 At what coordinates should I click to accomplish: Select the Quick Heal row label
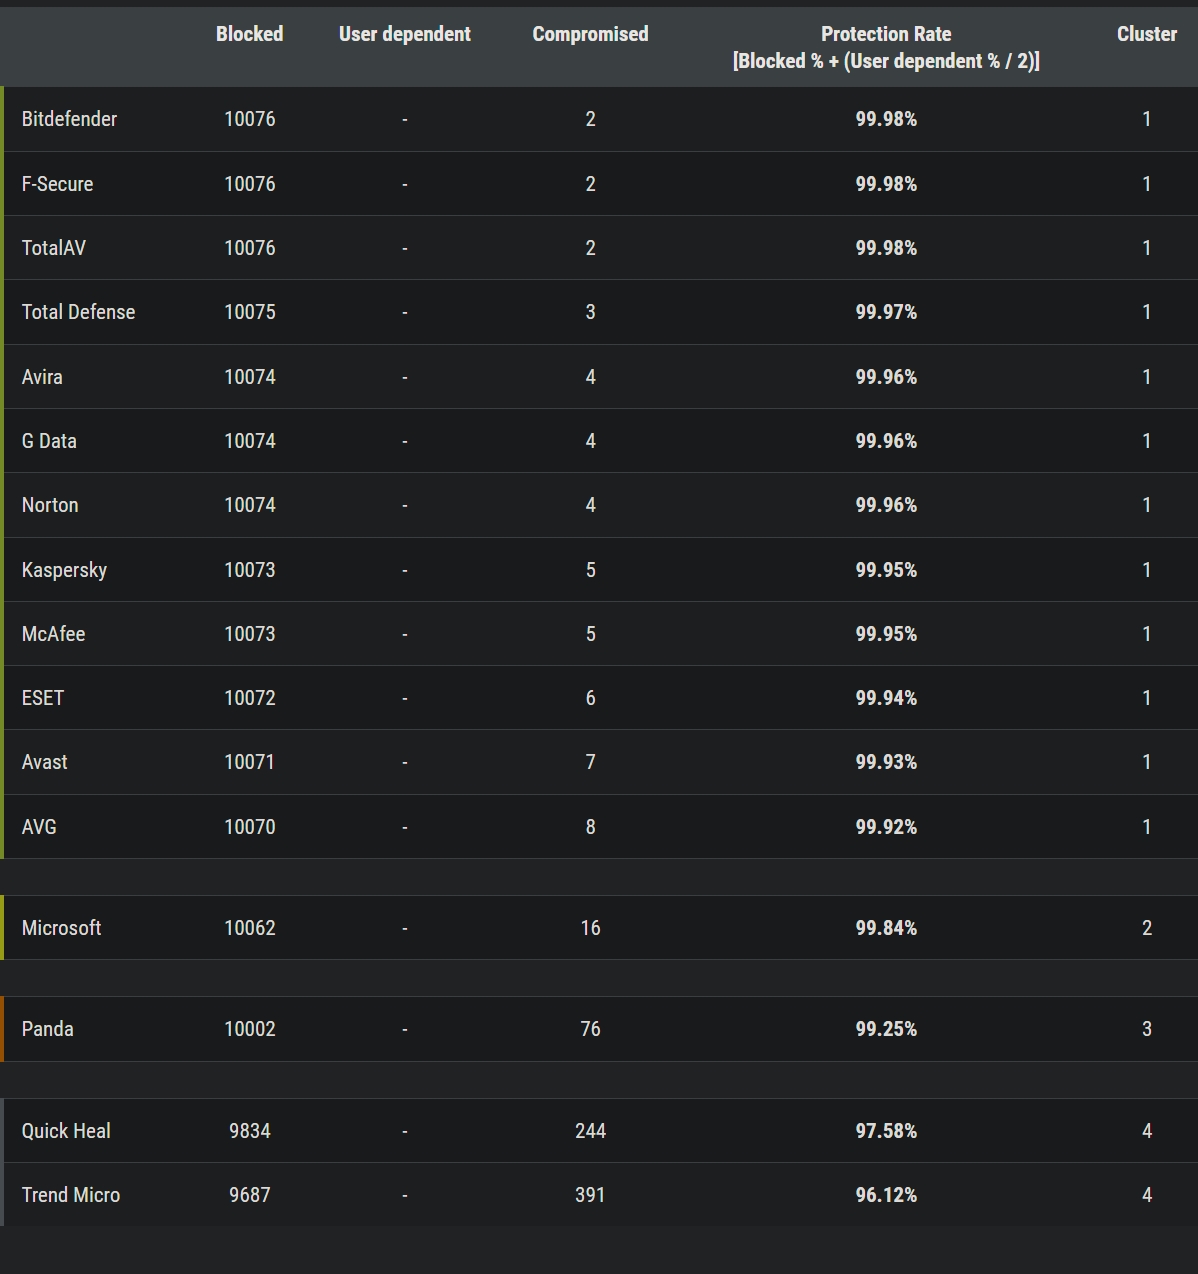coord(66,1131)
